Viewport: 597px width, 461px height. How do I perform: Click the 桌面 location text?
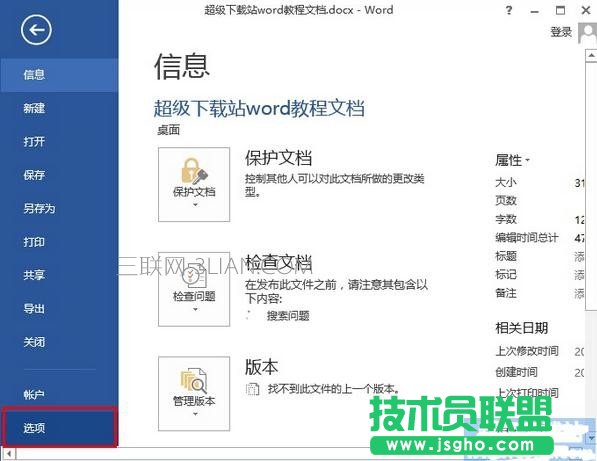pyautogui.click(x=168, y=130)
